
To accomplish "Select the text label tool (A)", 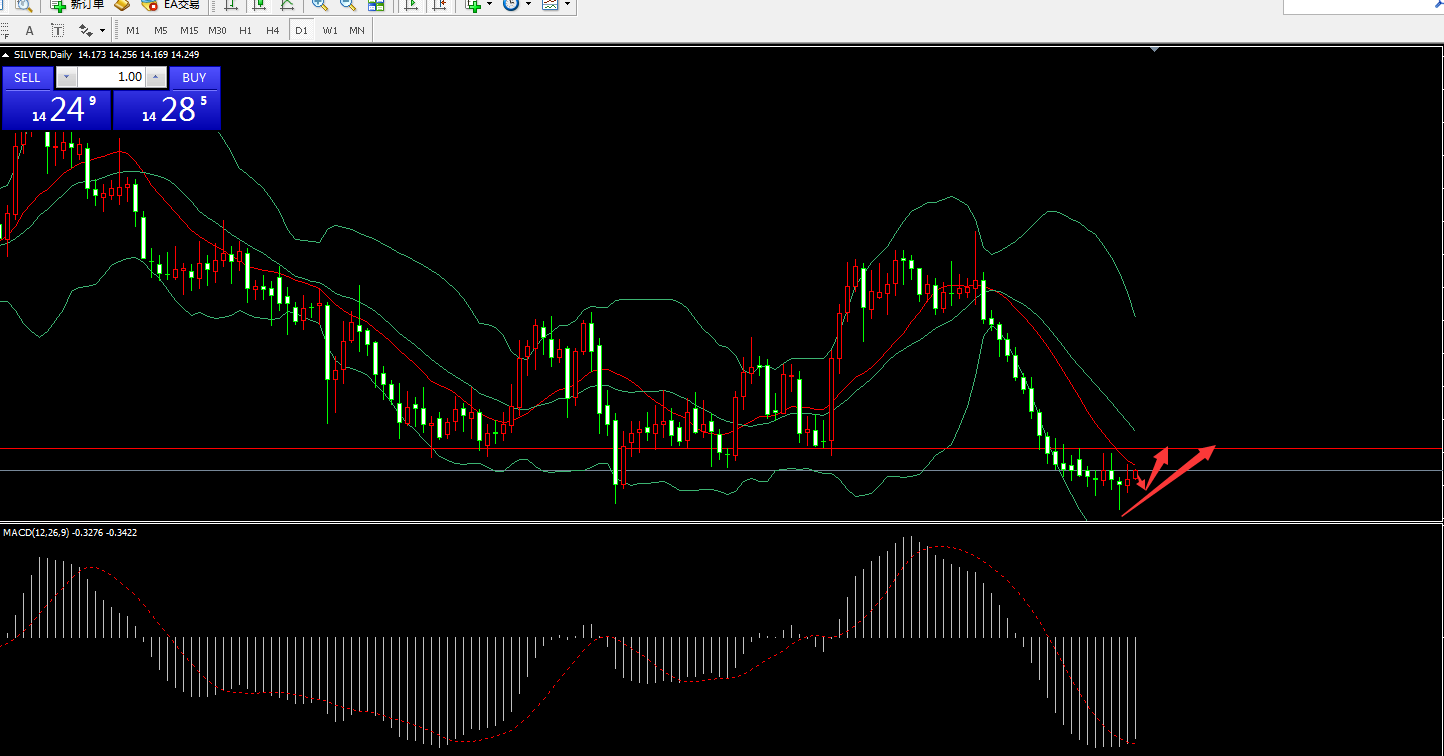I will pyautogui.click(x=29, y=30).
